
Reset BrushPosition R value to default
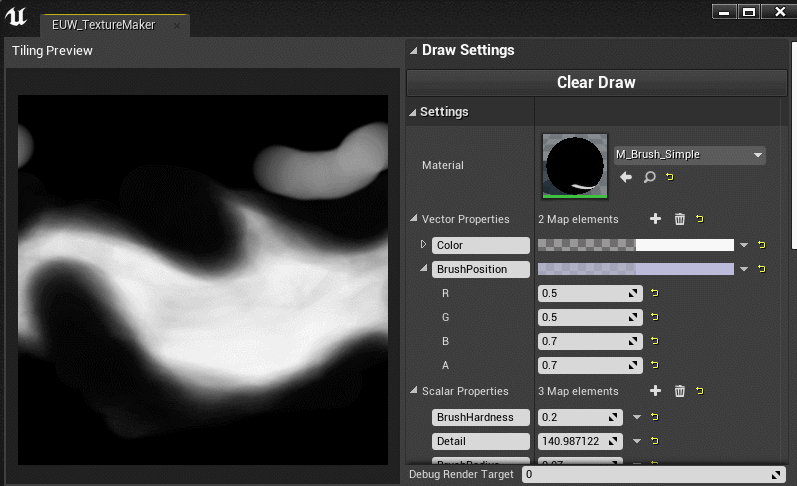[x=655, y=293]
